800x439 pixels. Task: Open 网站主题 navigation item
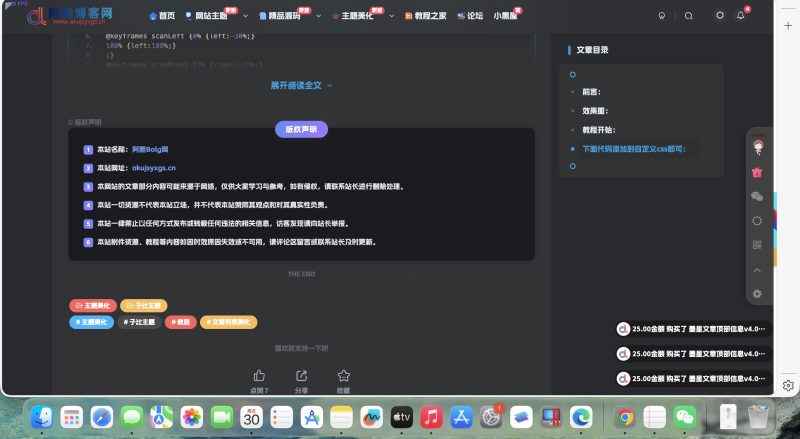(x=207, y=16)
